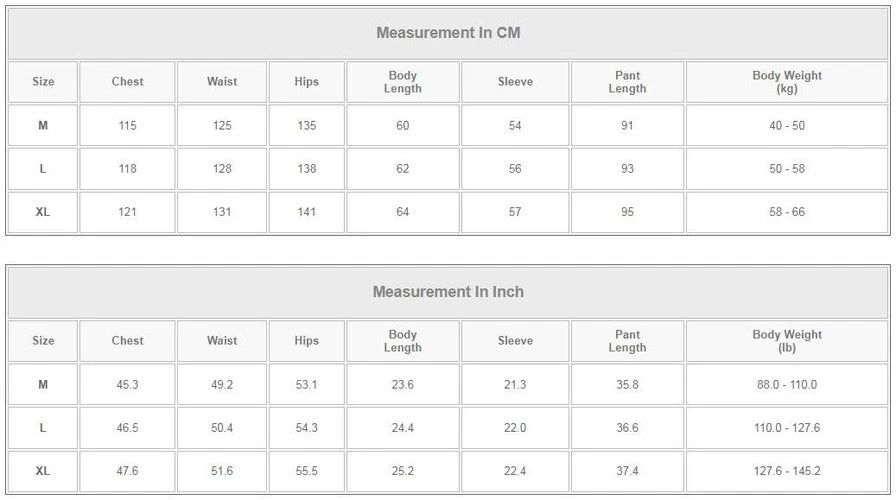Click the "Measurement In Inch" table title
Image resolution: width=896 pixels, height=500 pixels.
point(448,292)
